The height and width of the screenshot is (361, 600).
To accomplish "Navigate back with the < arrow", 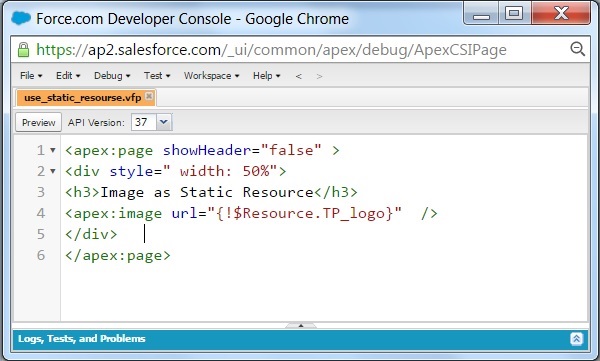I will tap(298, 76).
